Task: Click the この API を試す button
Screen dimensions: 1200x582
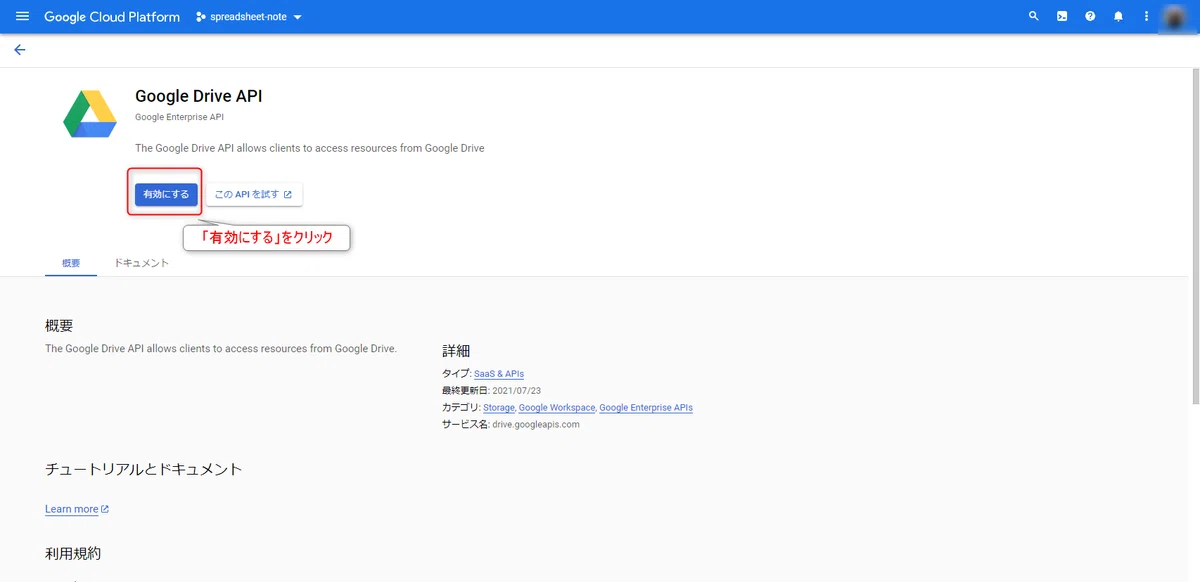Action: coord(254,194)
